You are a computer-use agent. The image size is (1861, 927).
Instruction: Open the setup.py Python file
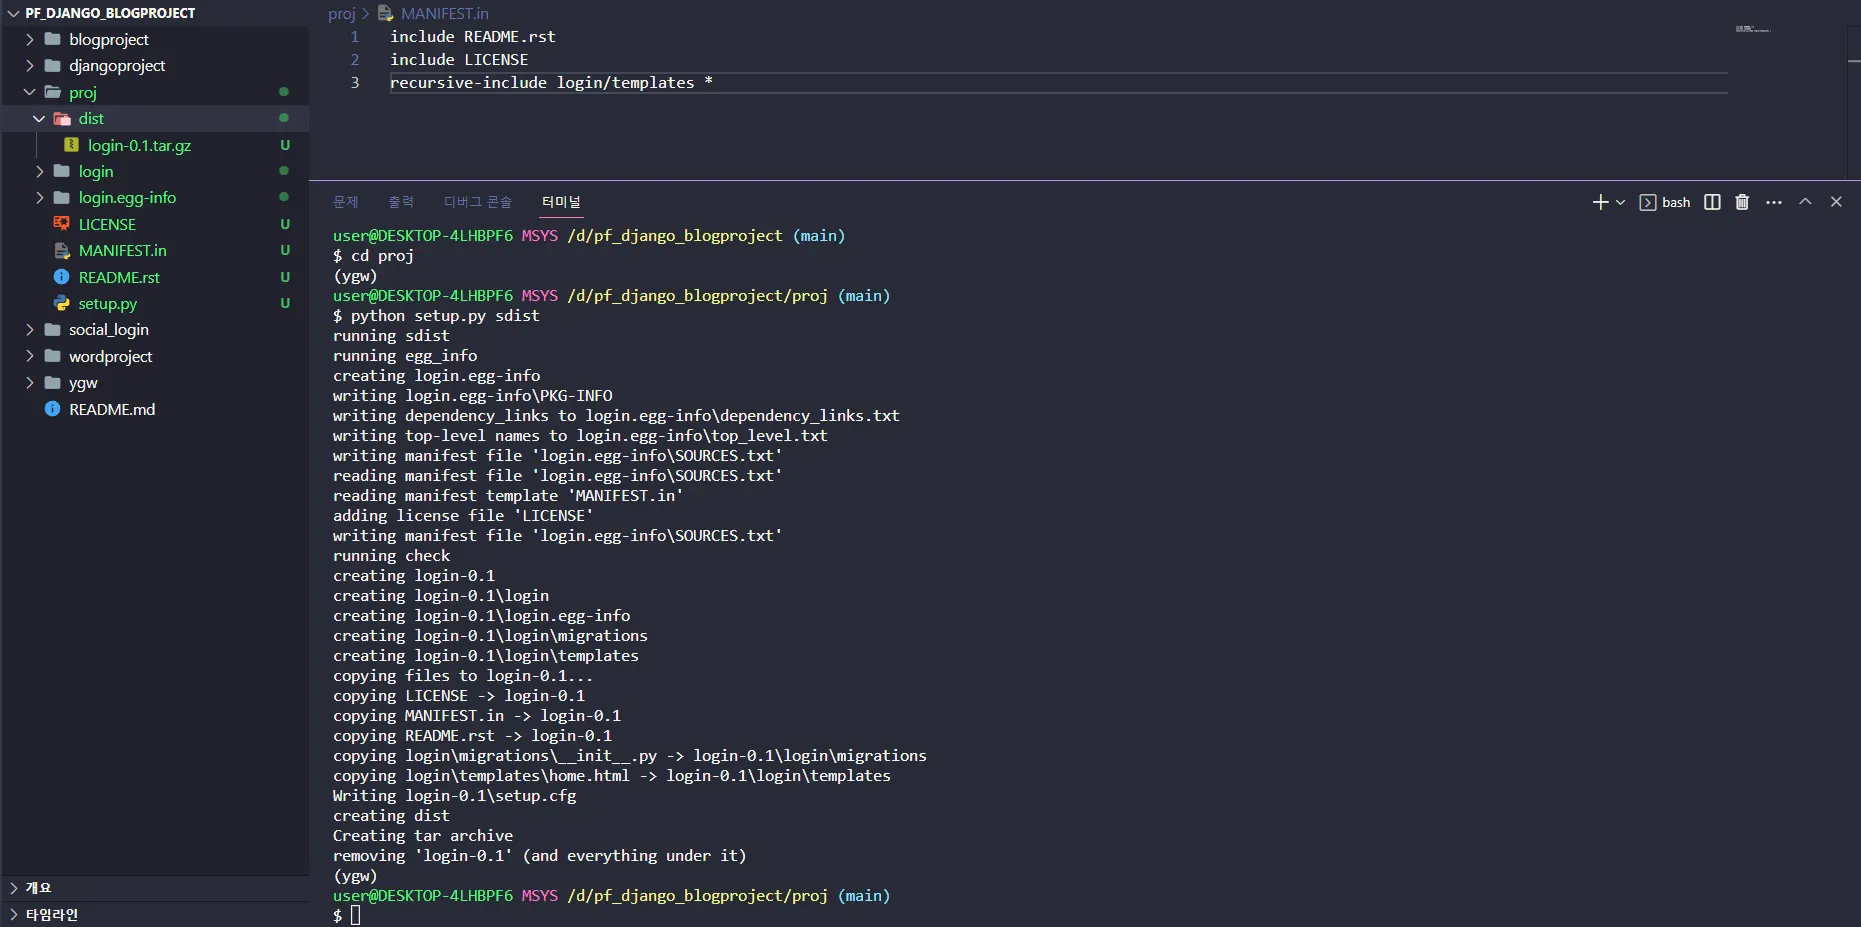tap(107, 304)
